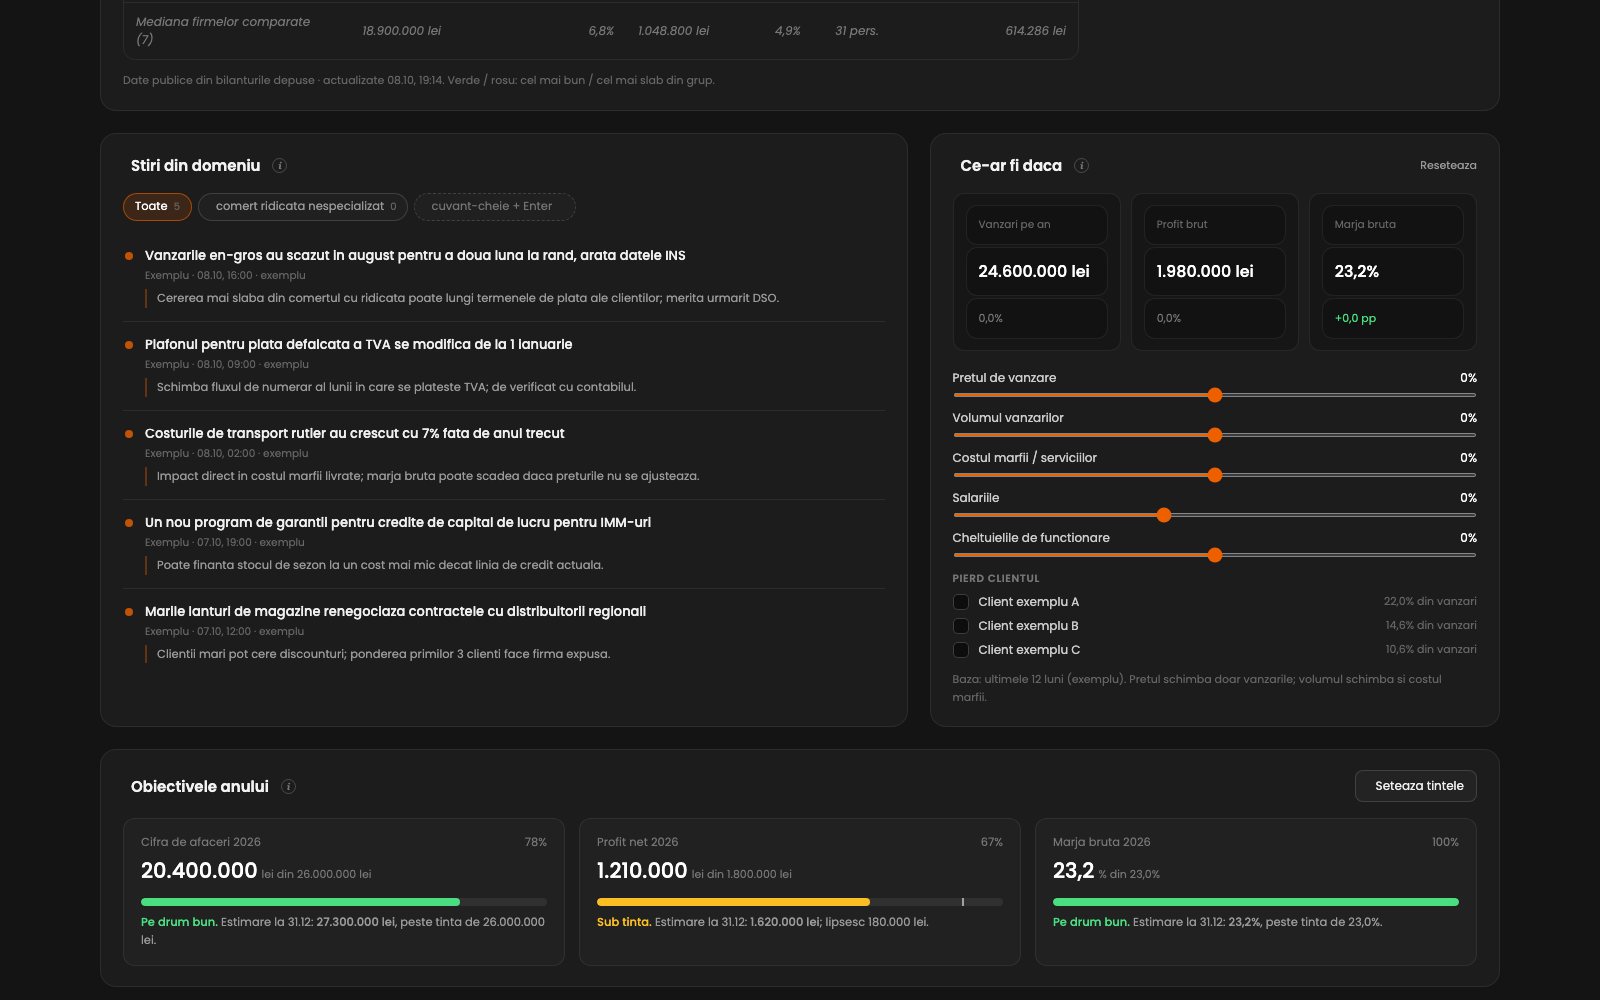
Task: Click the 614.286 lei median value
Action: (1035, 31)
